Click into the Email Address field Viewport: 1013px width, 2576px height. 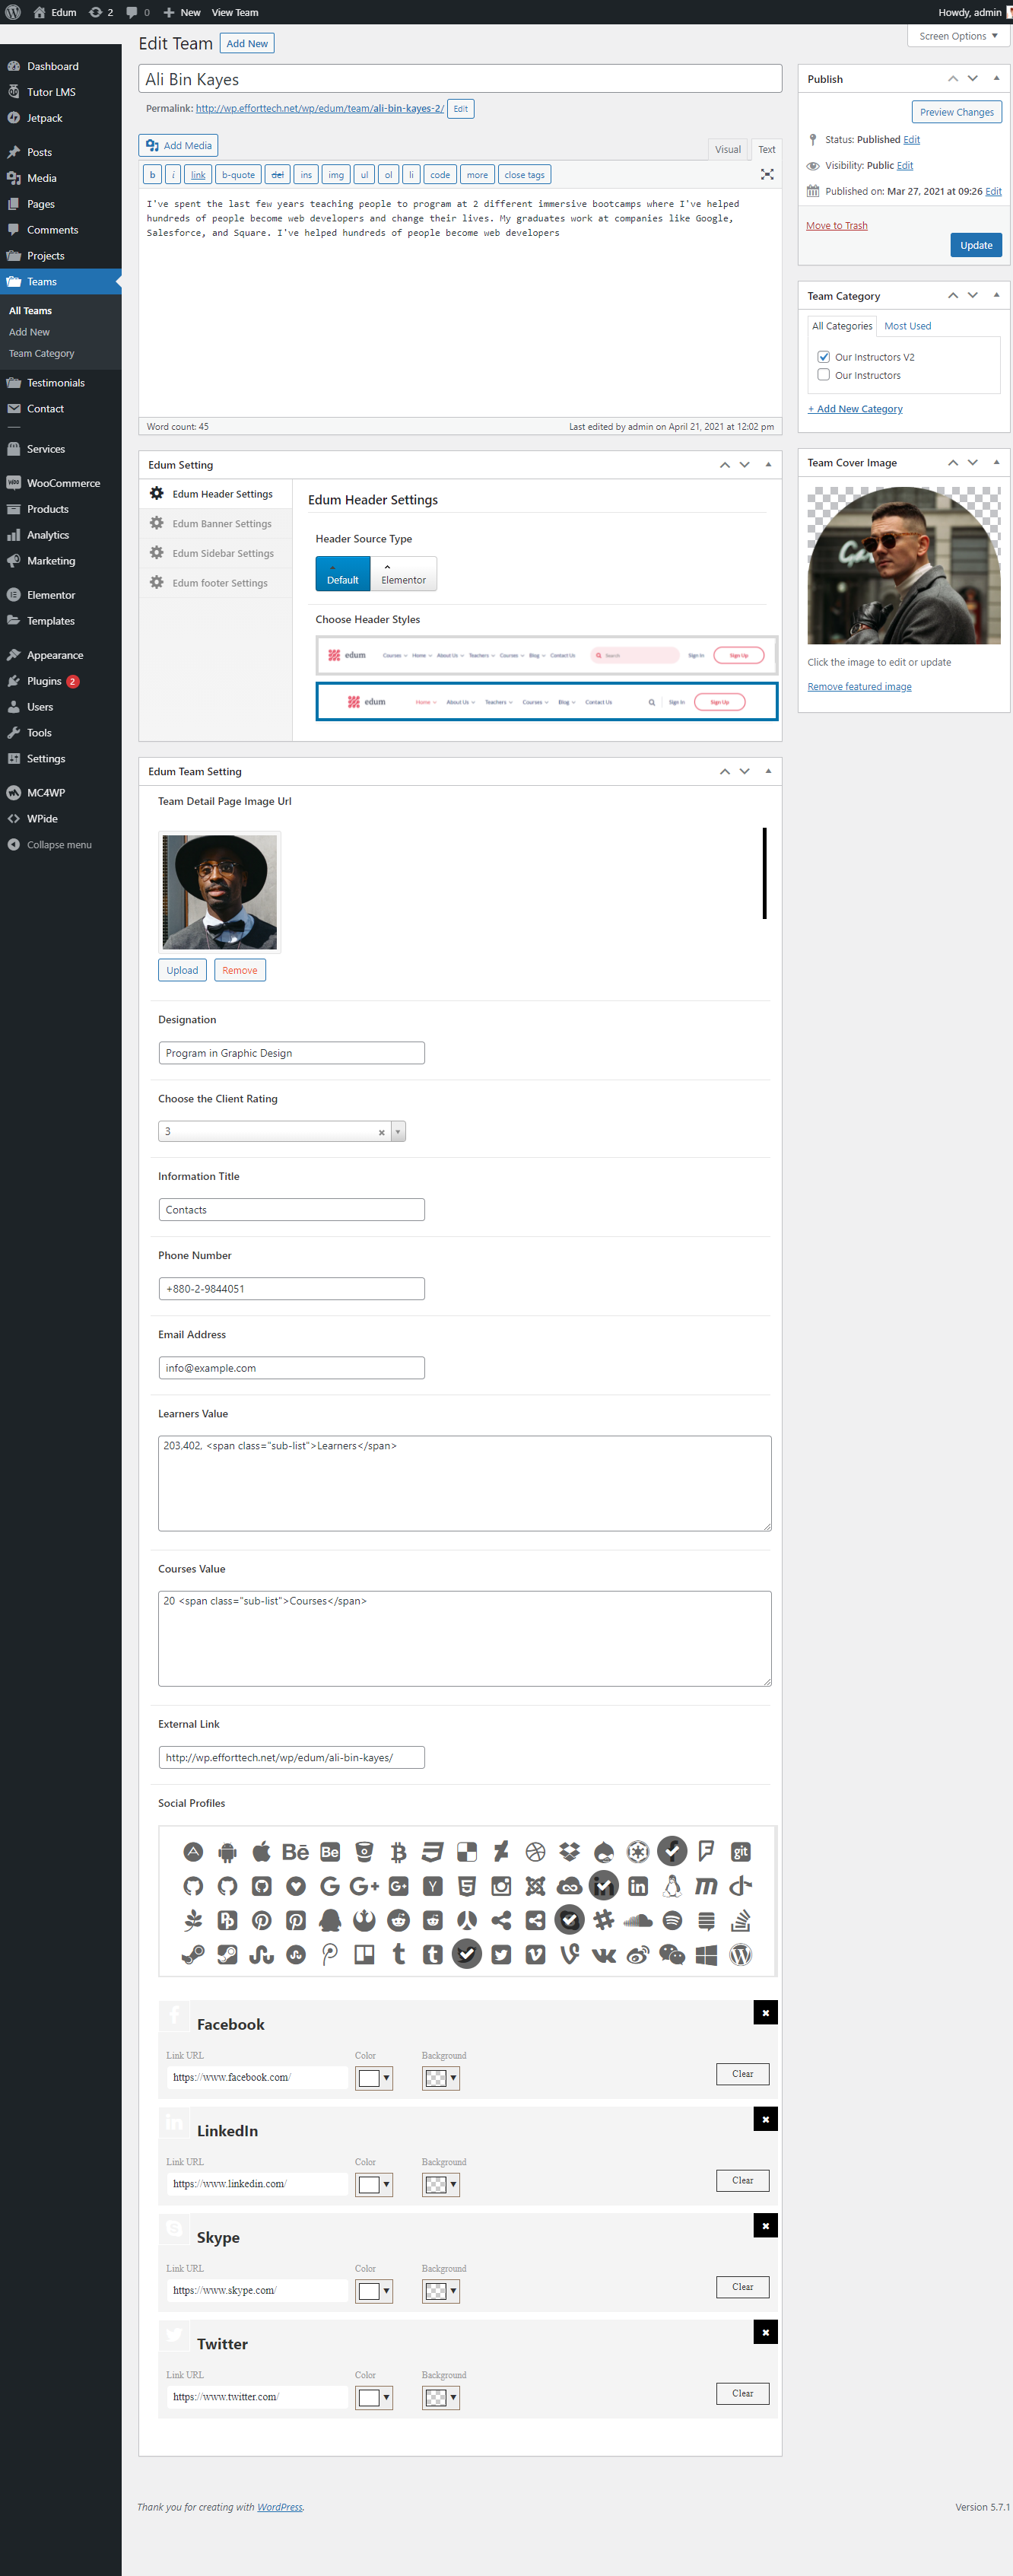pyautogui.click(x=291, y=1368)
